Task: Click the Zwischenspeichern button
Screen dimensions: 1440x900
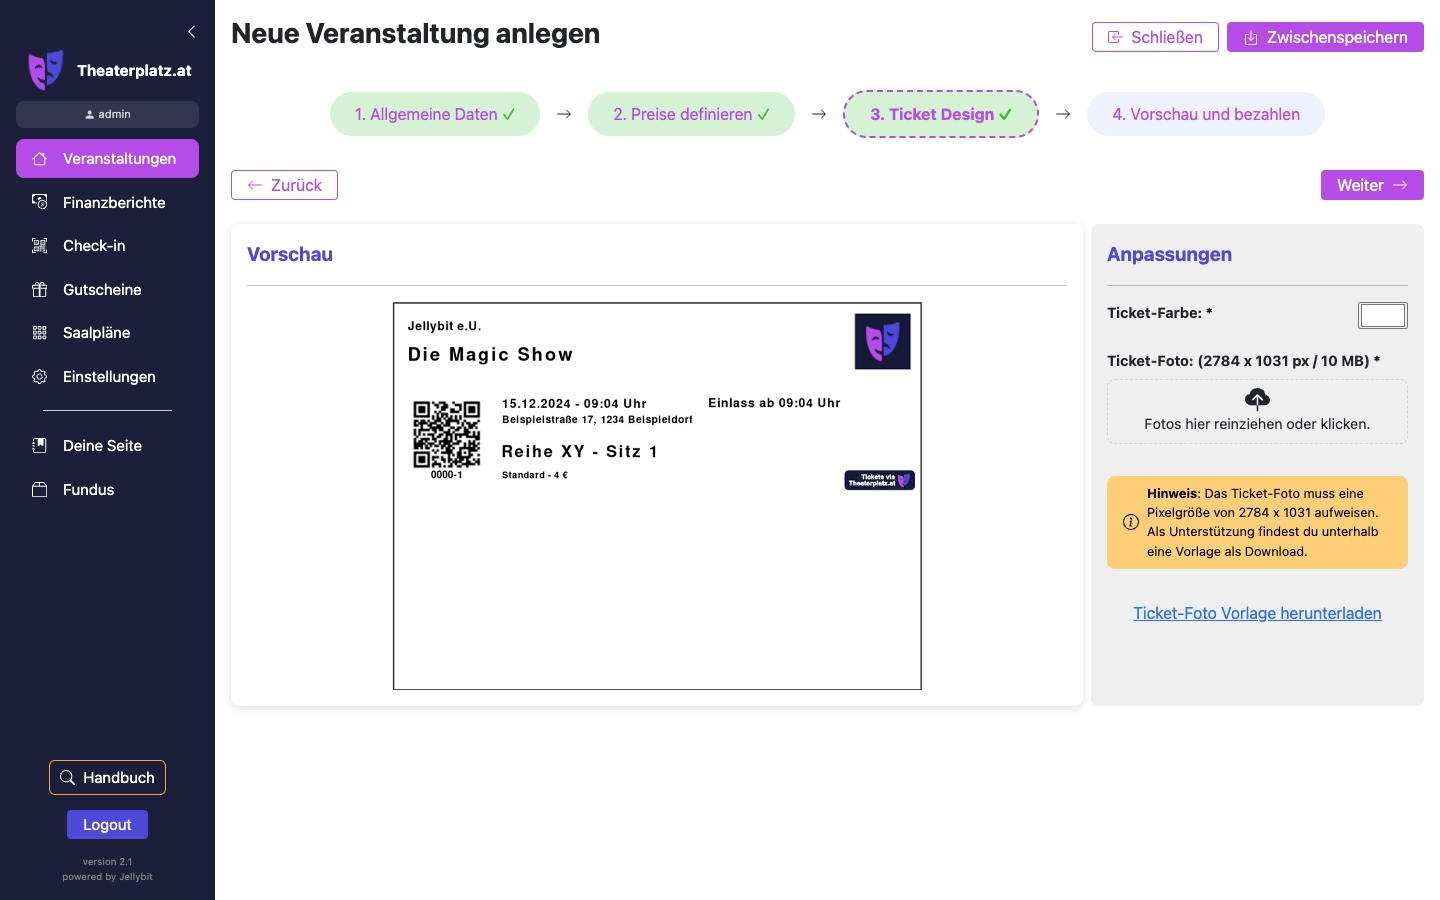Action: pyautogui.click(x=1325, y=37)
